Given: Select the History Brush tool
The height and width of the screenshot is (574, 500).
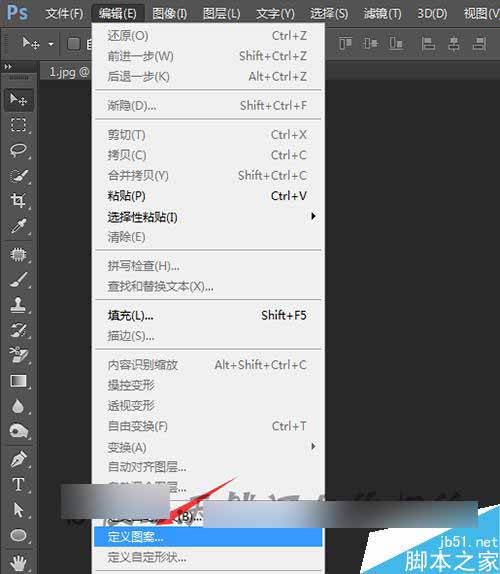Looking at the screenshot, I should 18,330.
